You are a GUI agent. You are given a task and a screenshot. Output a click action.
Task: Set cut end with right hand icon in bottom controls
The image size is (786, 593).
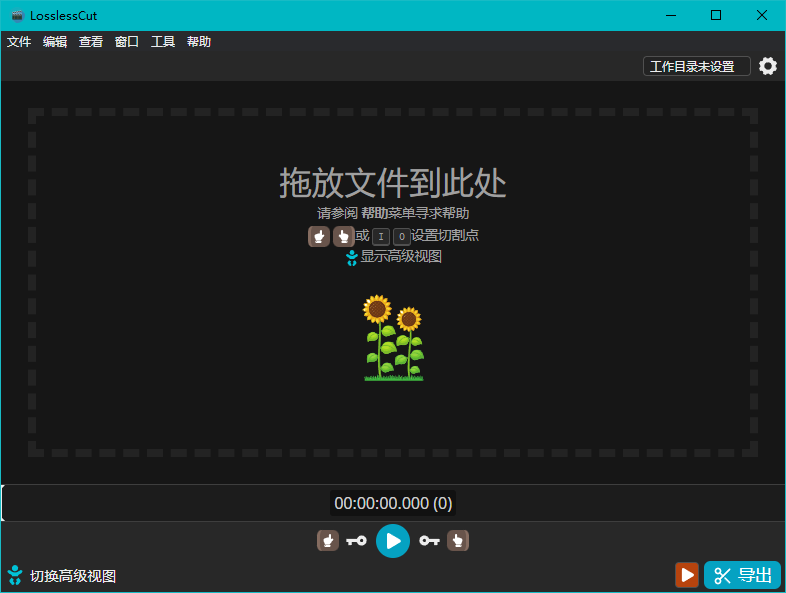[458, 541]
